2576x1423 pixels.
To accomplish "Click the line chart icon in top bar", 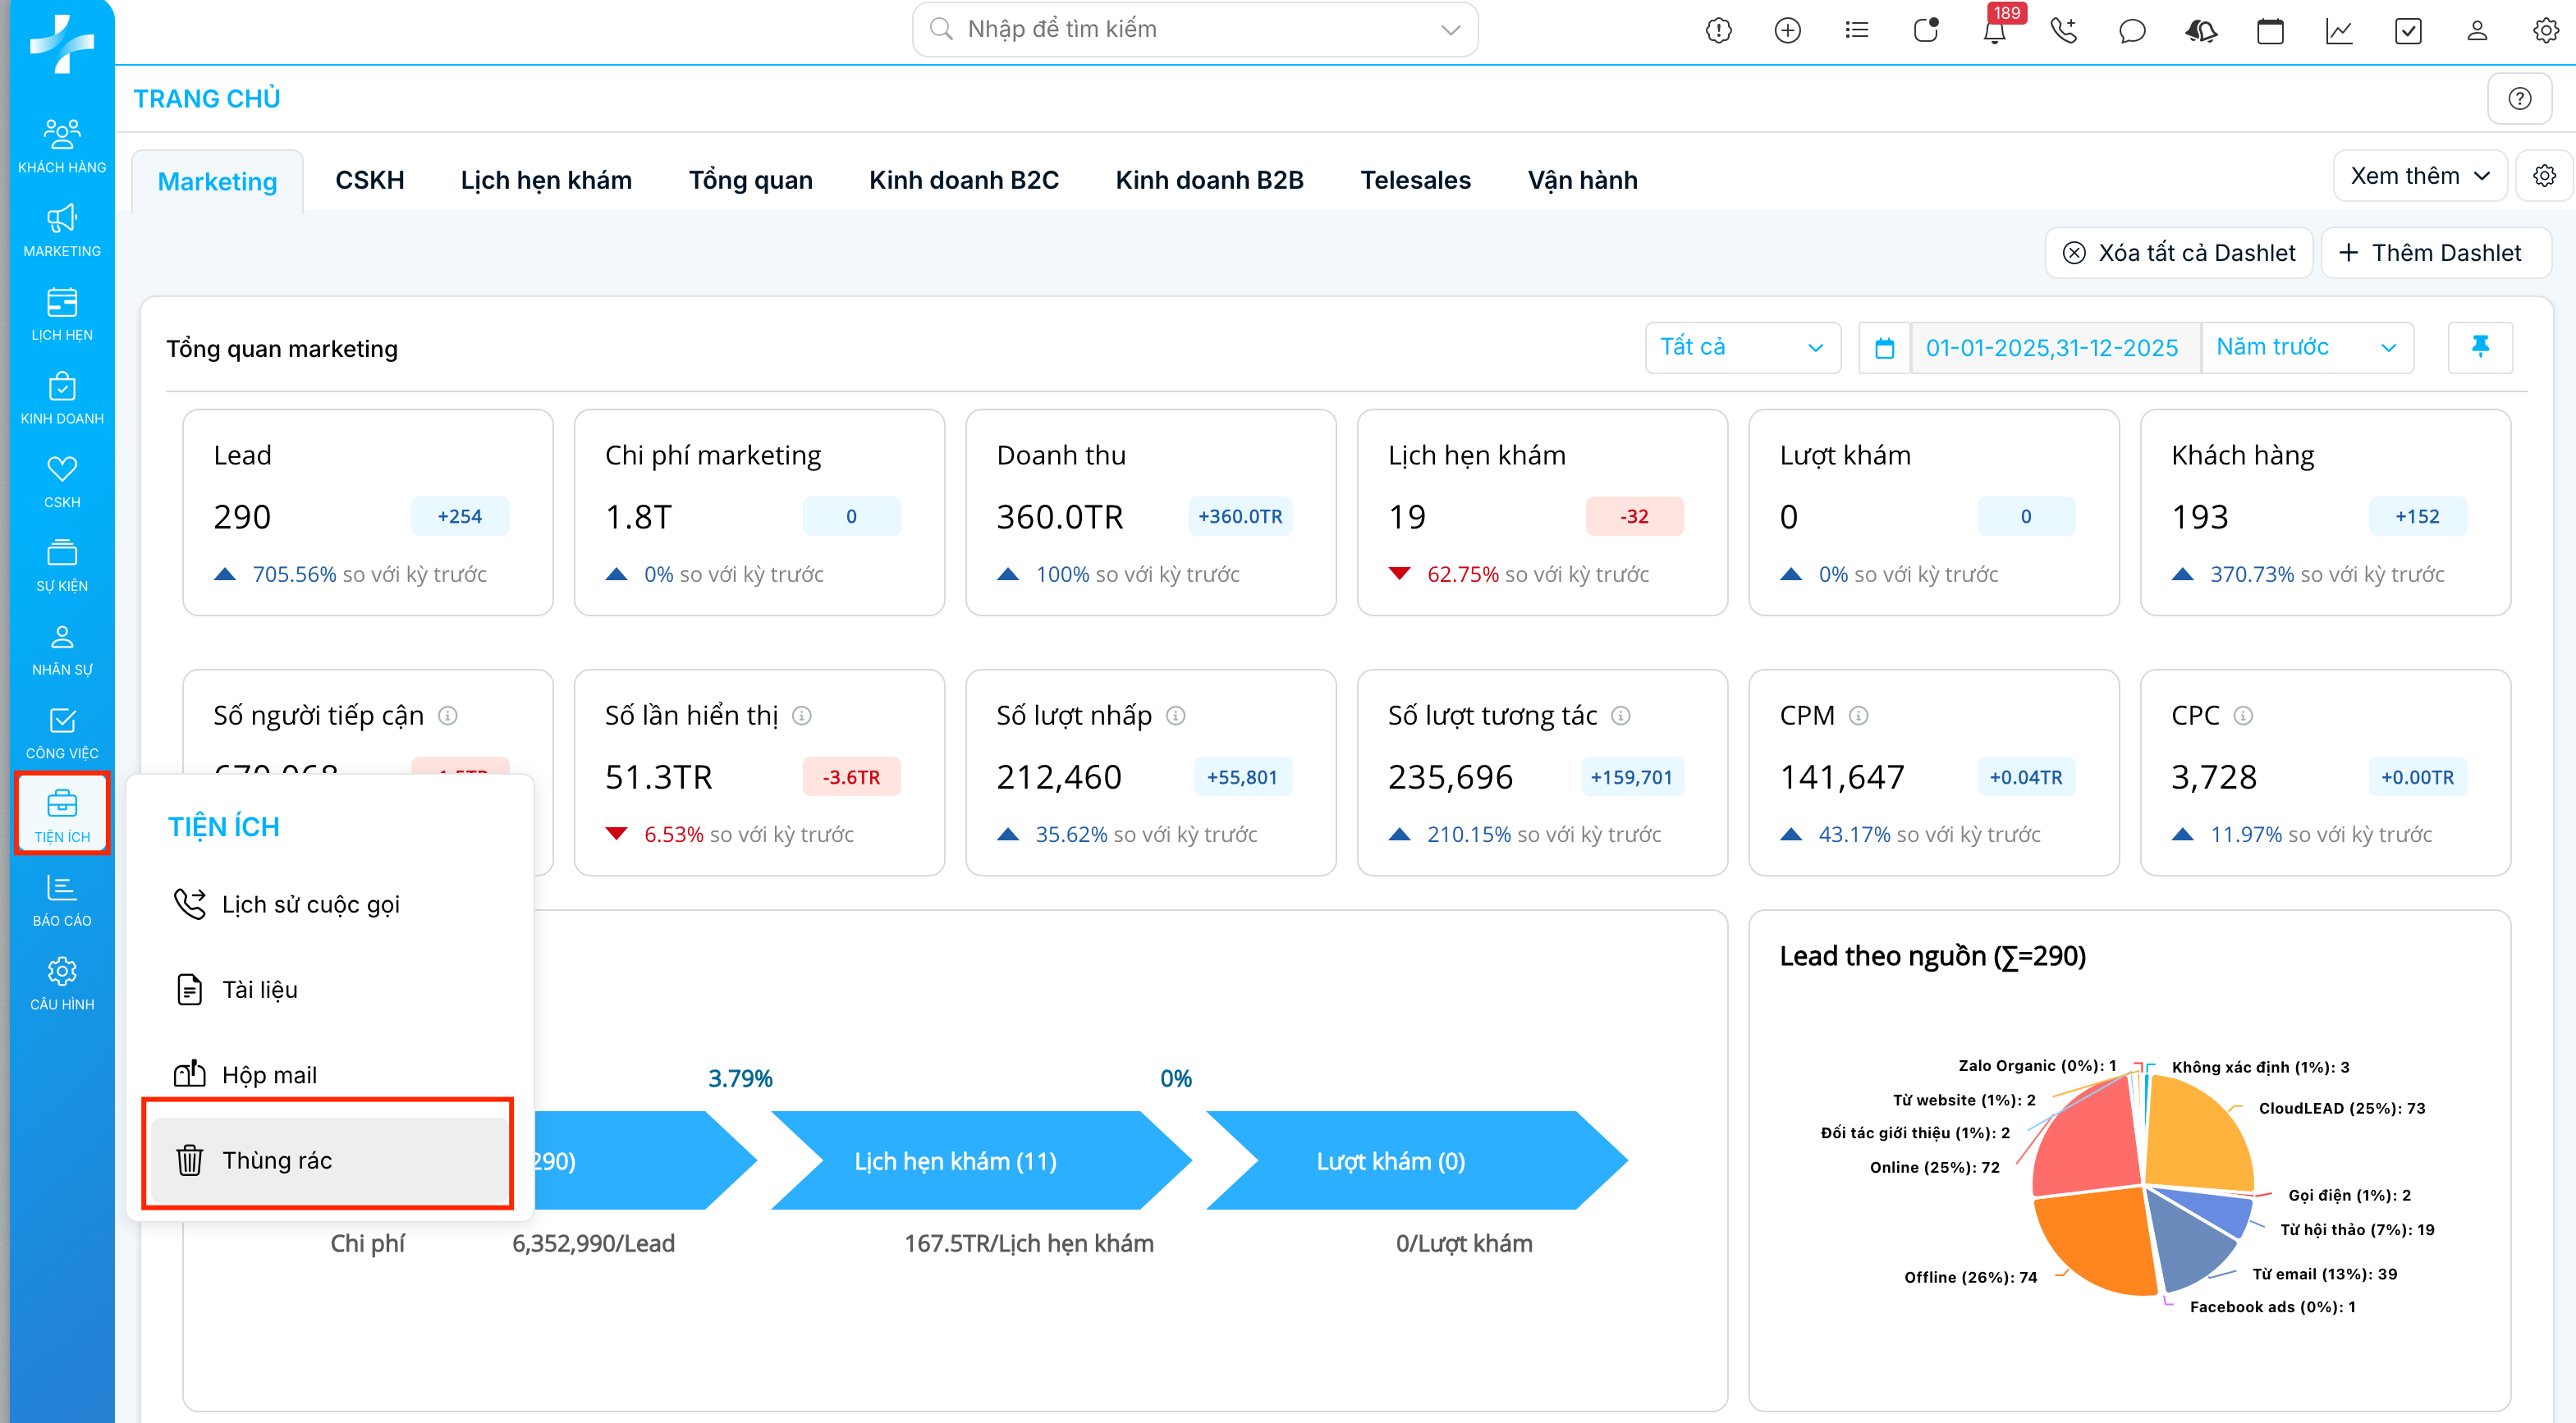I will pyautogui.click(x=2339, y=31).
